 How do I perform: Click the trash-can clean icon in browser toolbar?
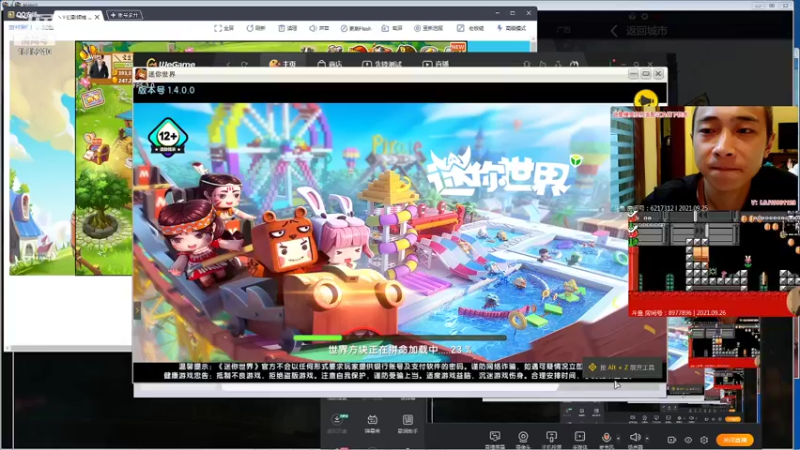281,28
